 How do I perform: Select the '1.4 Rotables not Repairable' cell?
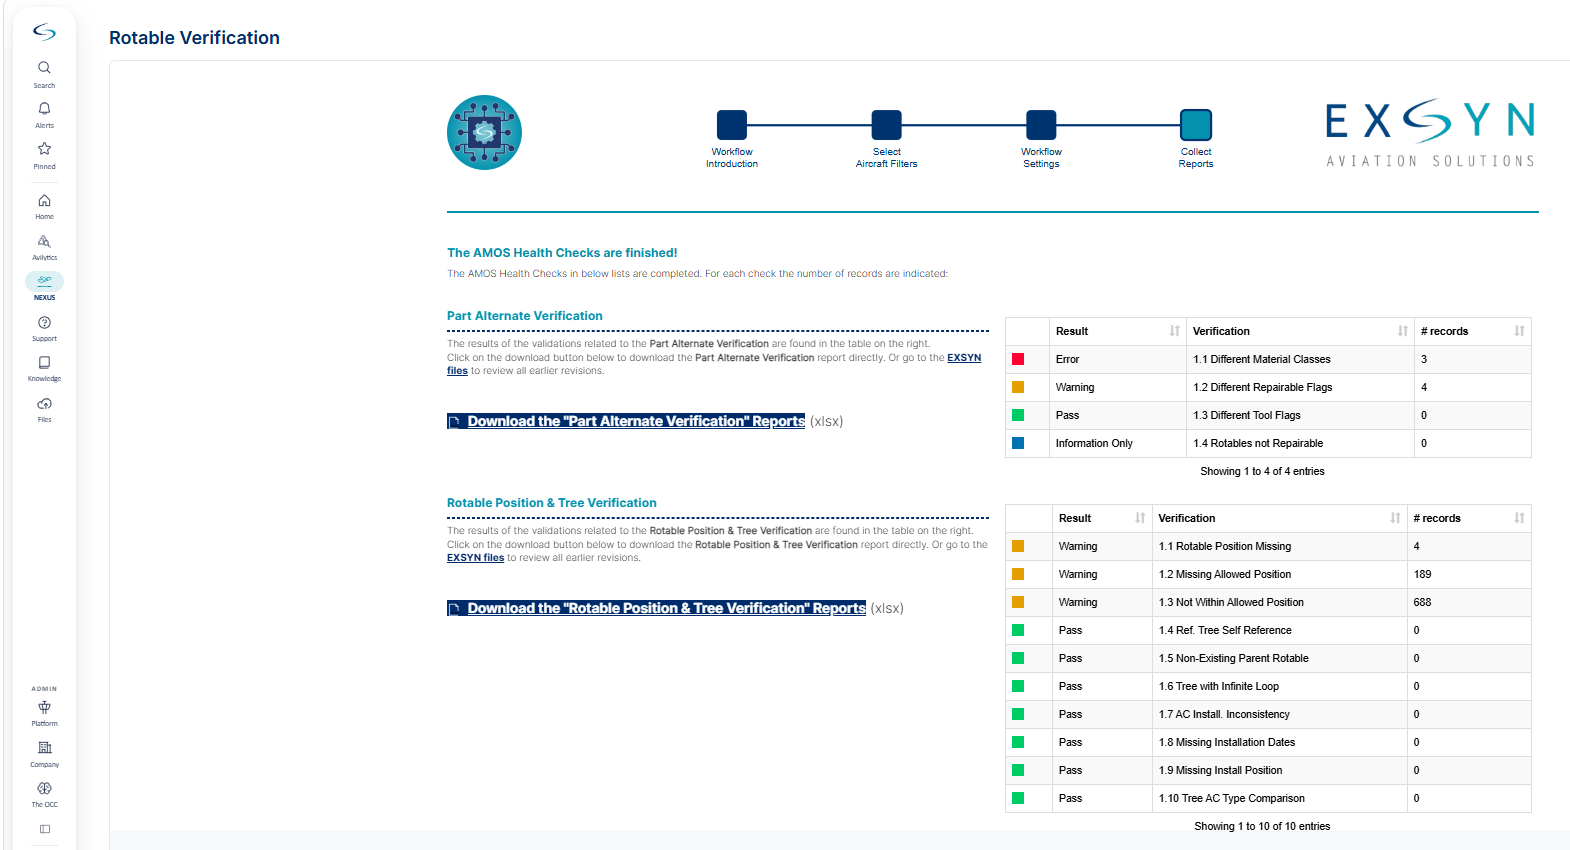pyautogui.click(x=1300, y=443)
